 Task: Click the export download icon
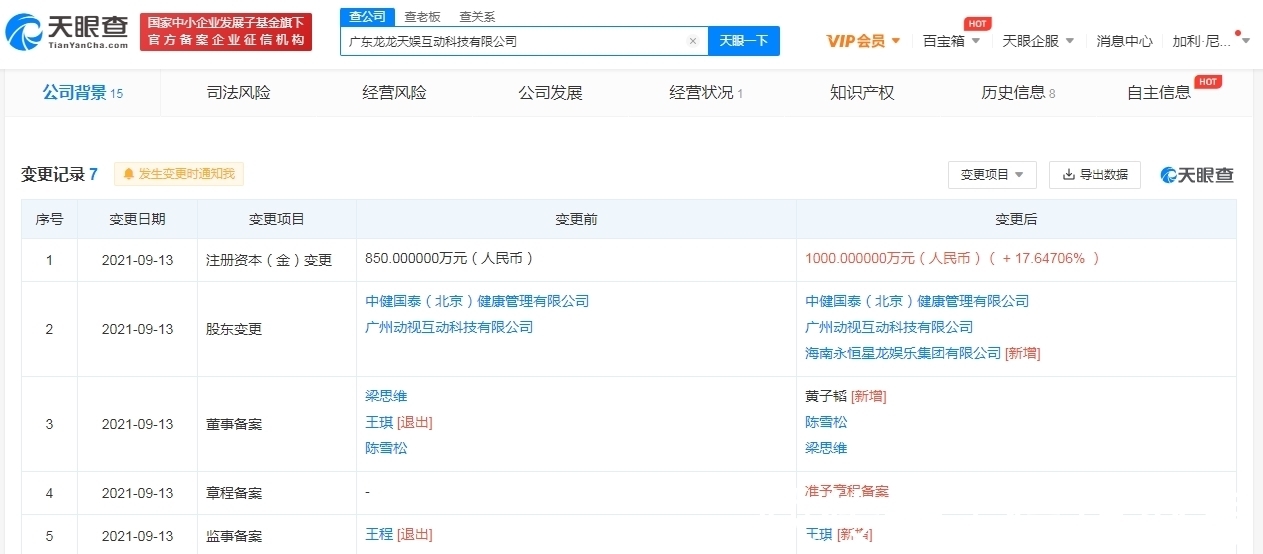1068,174
